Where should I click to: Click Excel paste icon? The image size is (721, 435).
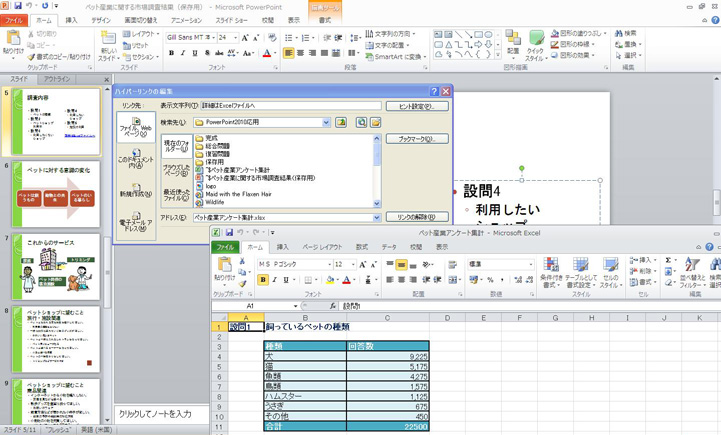[x=224, y=266]
